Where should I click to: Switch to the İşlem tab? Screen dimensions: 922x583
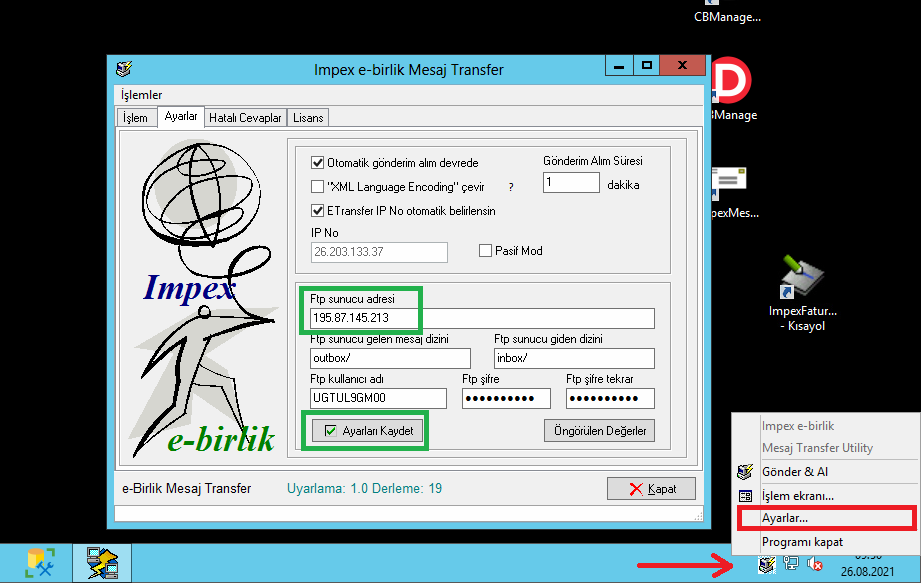(135, 118)
